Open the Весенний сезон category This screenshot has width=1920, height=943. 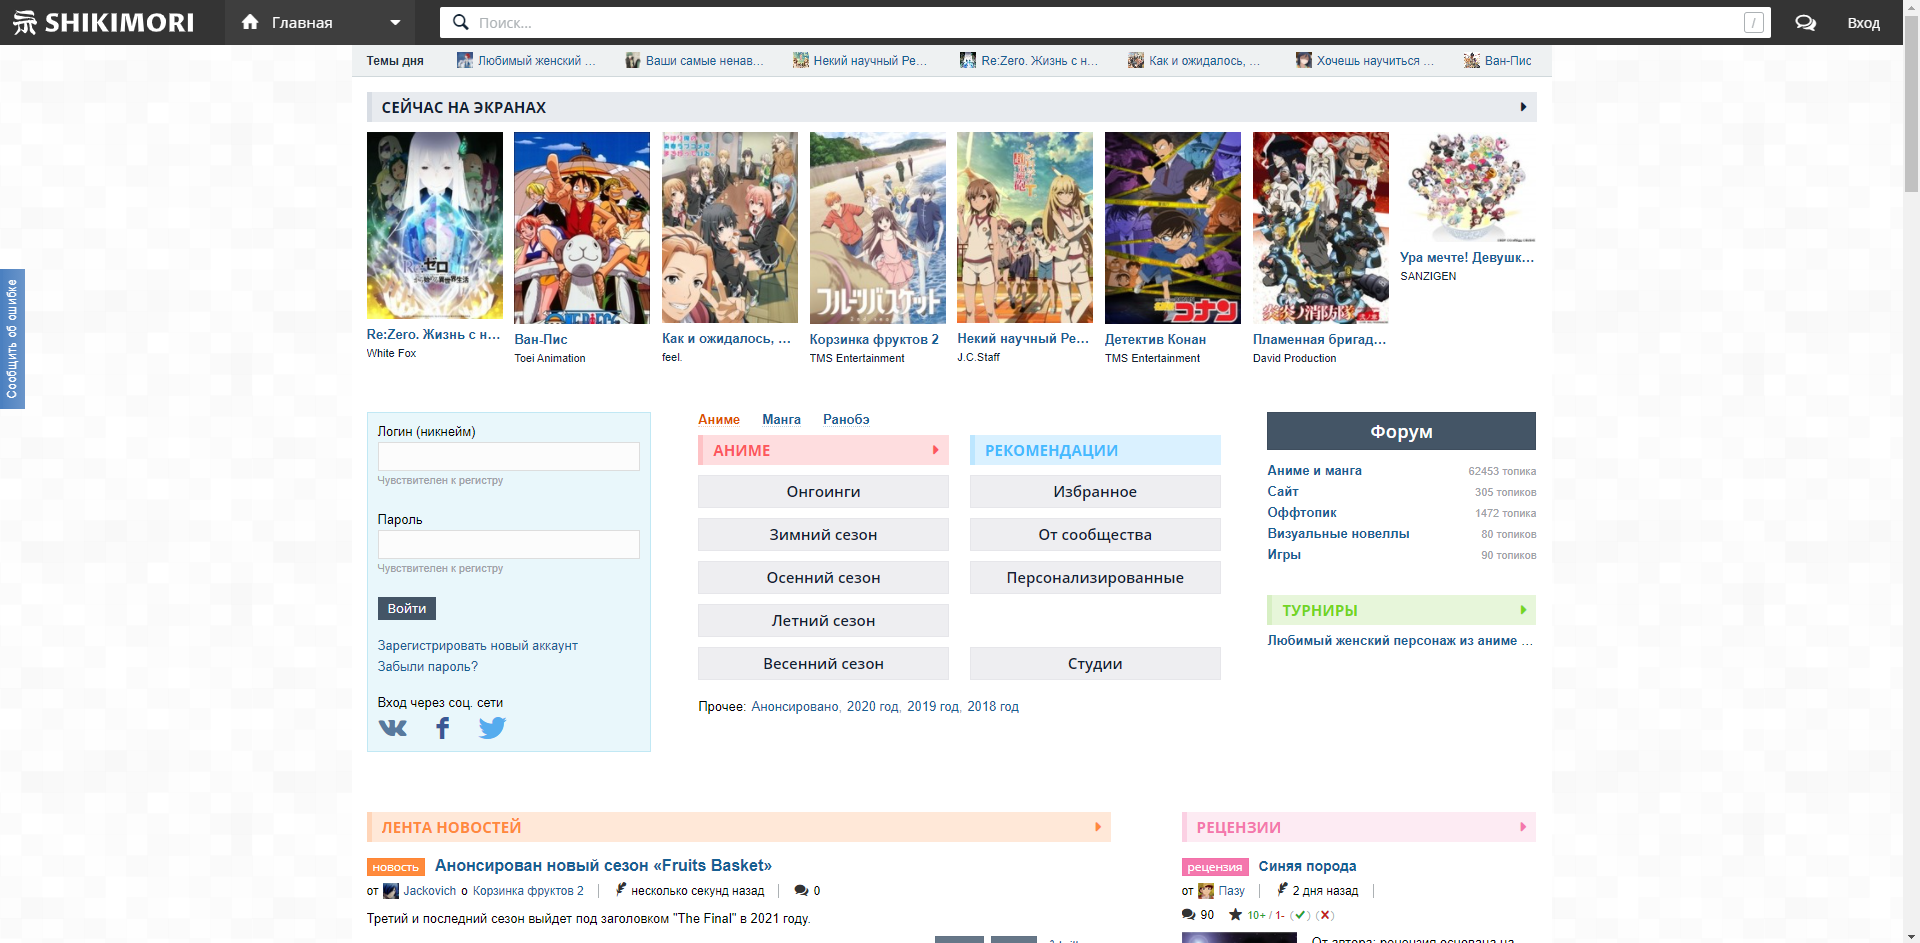823,663
